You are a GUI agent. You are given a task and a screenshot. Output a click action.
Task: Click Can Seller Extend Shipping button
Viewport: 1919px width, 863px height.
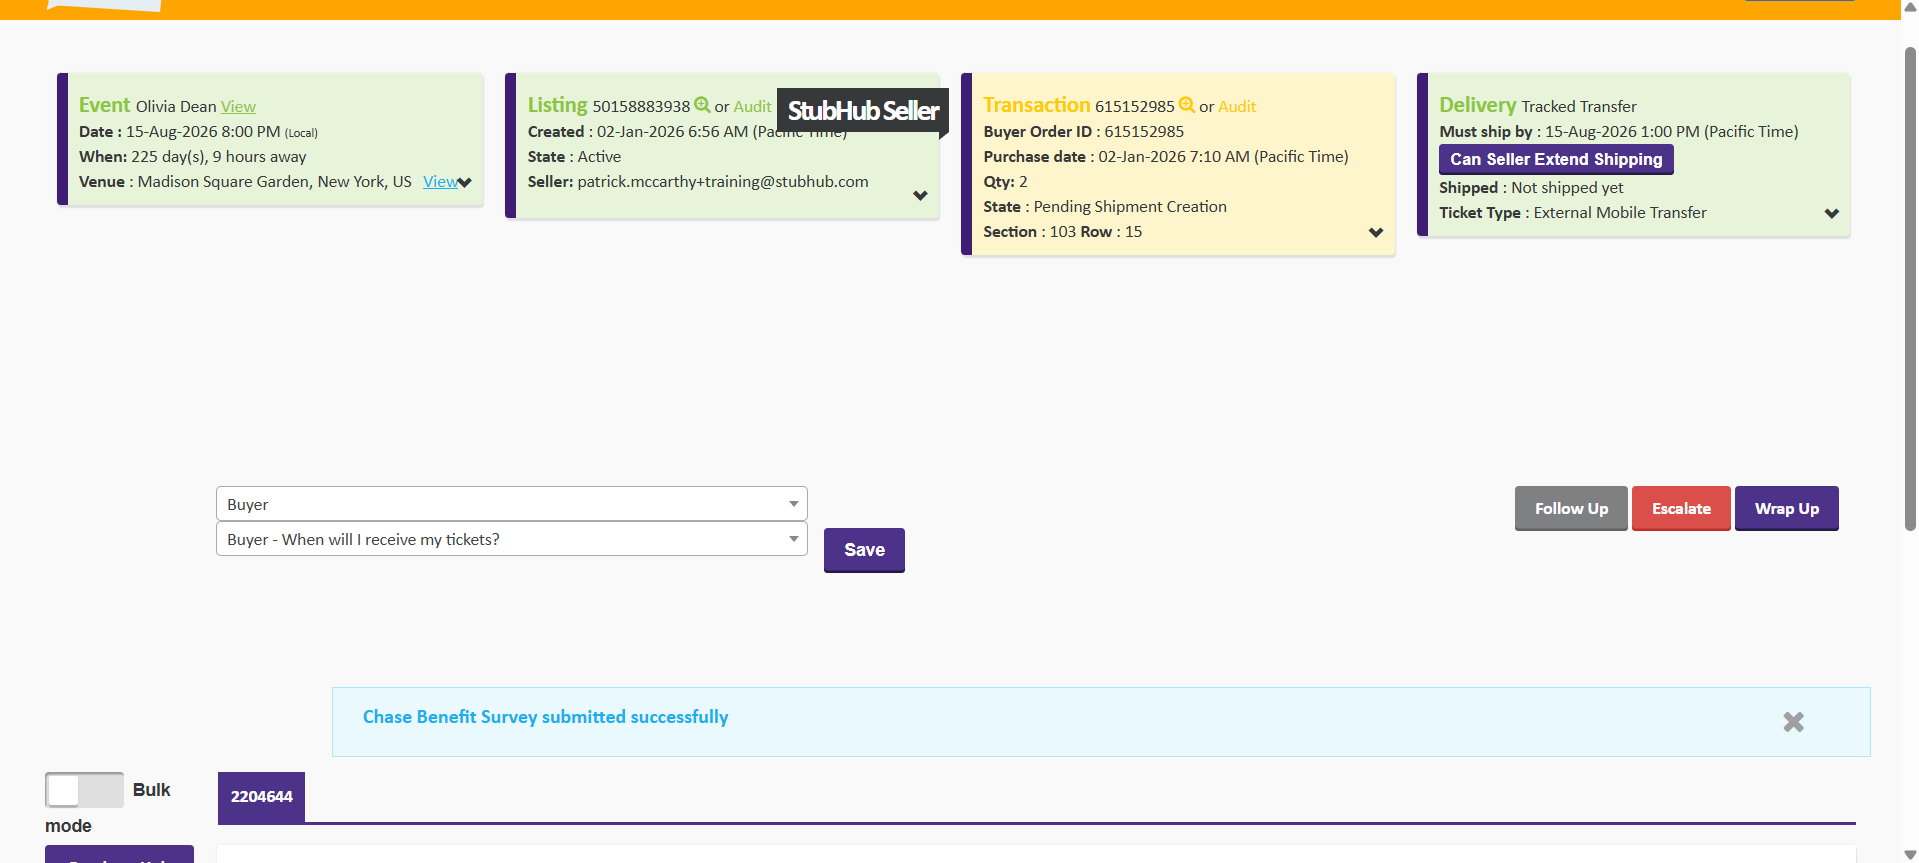(1555, 159)
